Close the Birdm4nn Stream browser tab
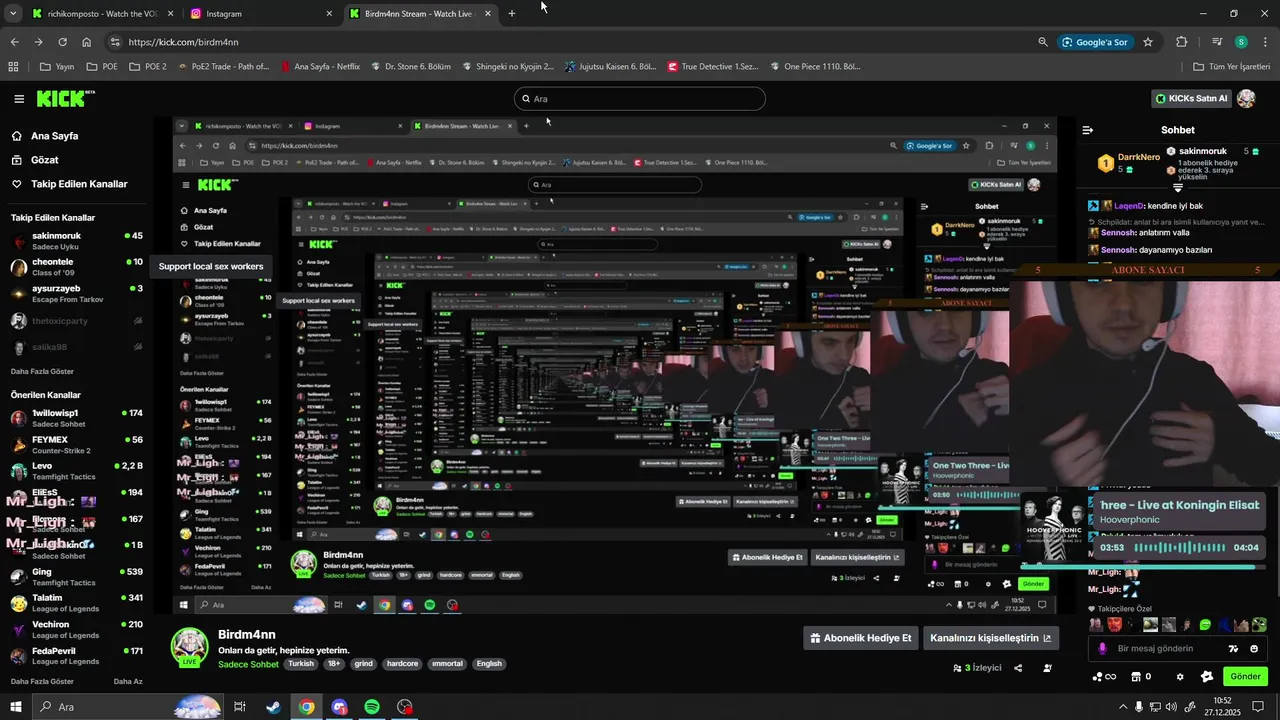Screen dimensions: 1280x720 [x=487, y=14]
